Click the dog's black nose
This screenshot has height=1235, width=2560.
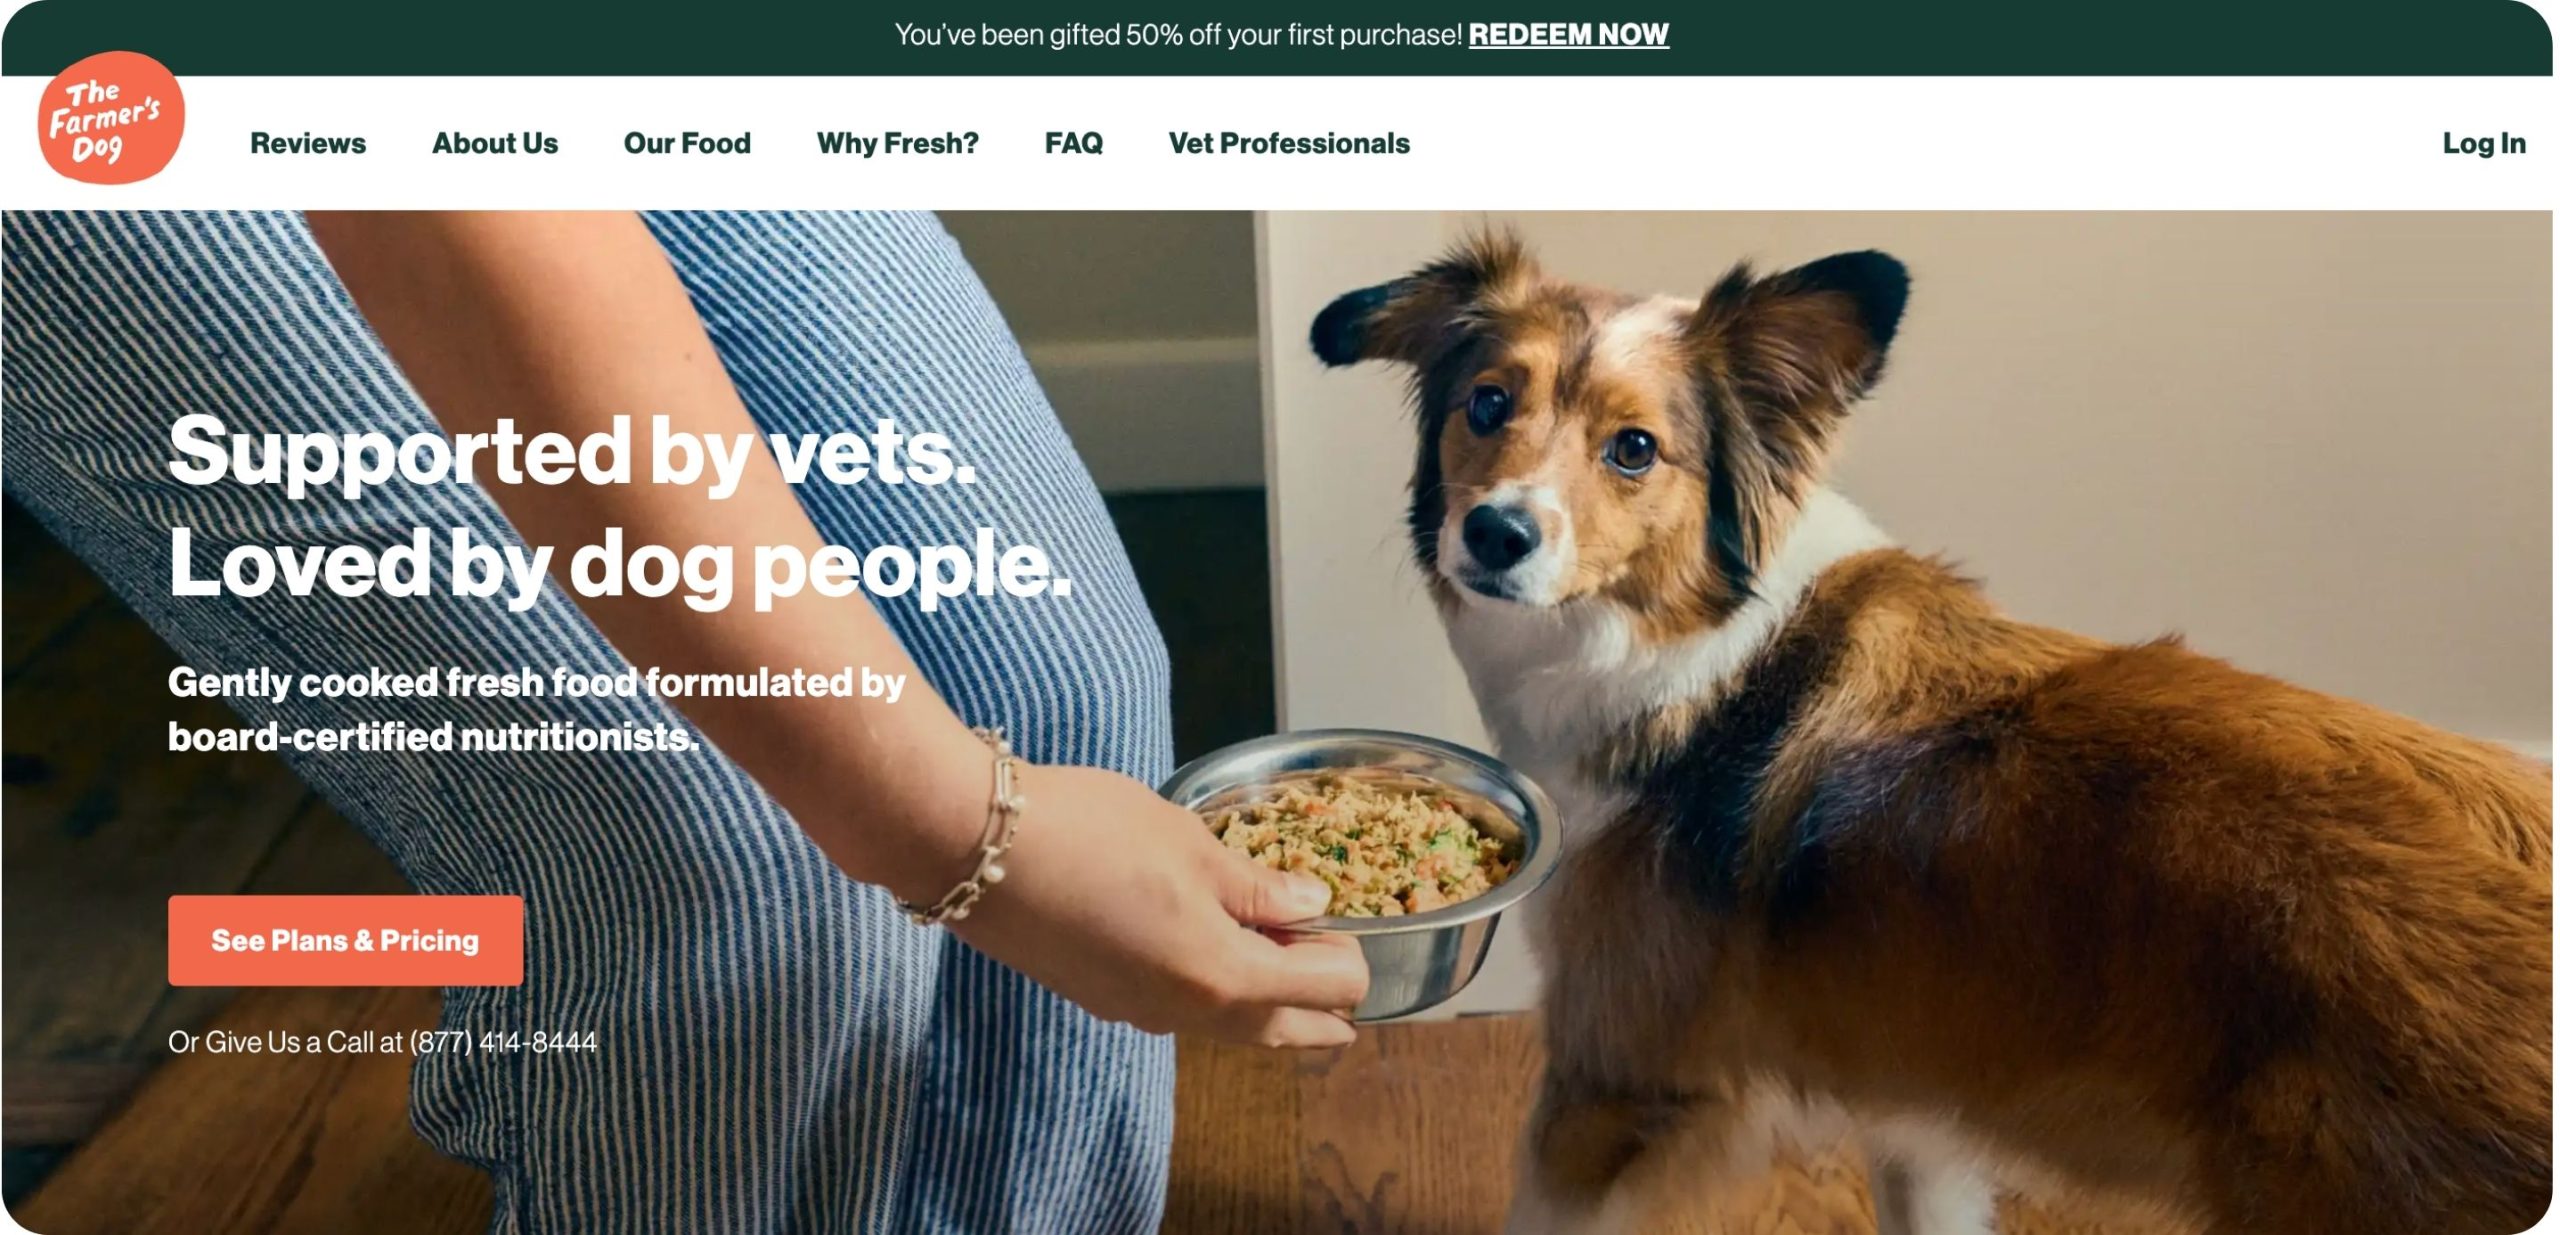[1499, 534]
